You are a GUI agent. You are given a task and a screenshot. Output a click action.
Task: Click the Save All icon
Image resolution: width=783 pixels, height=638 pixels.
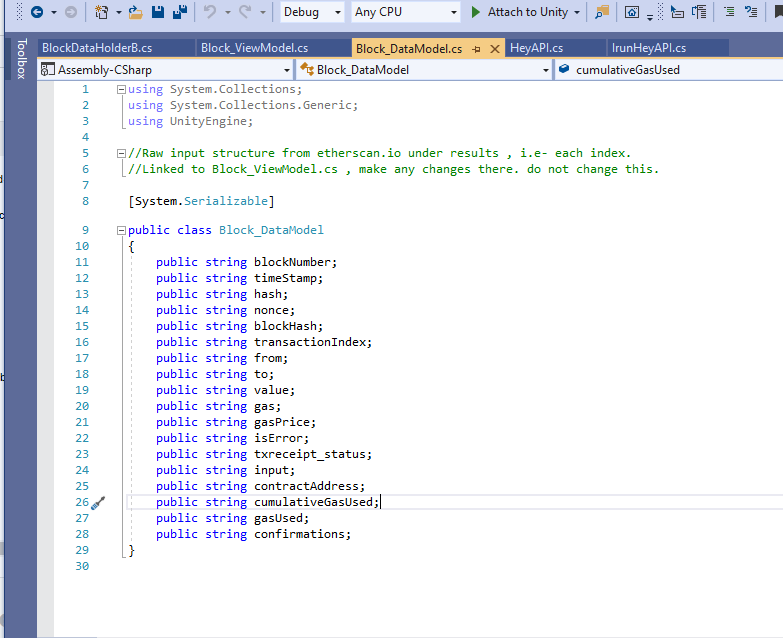178,12
